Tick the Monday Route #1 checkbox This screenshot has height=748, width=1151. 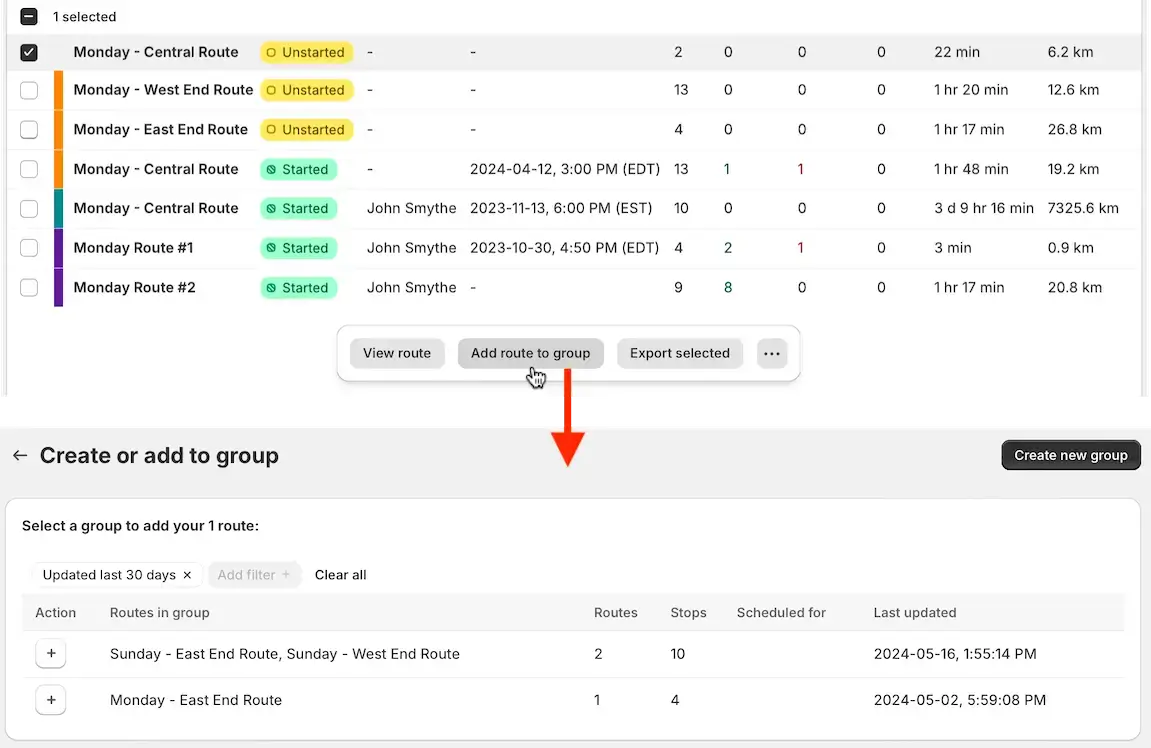(x=29, y=248)
